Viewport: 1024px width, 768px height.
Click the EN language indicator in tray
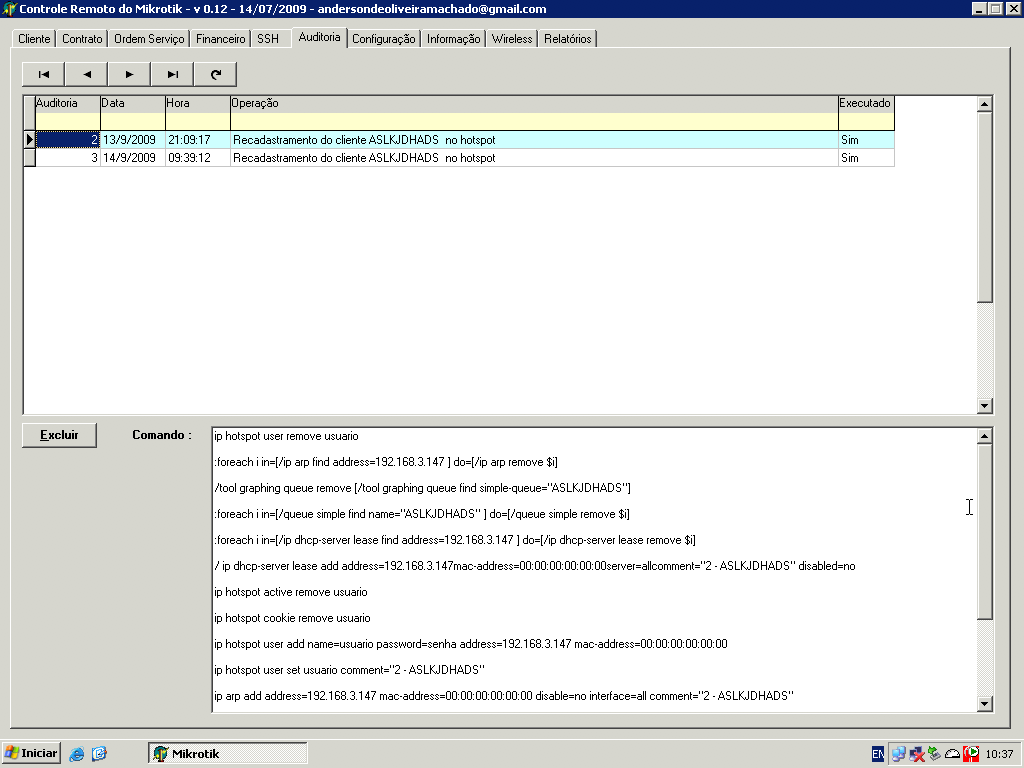coord(878,754)
